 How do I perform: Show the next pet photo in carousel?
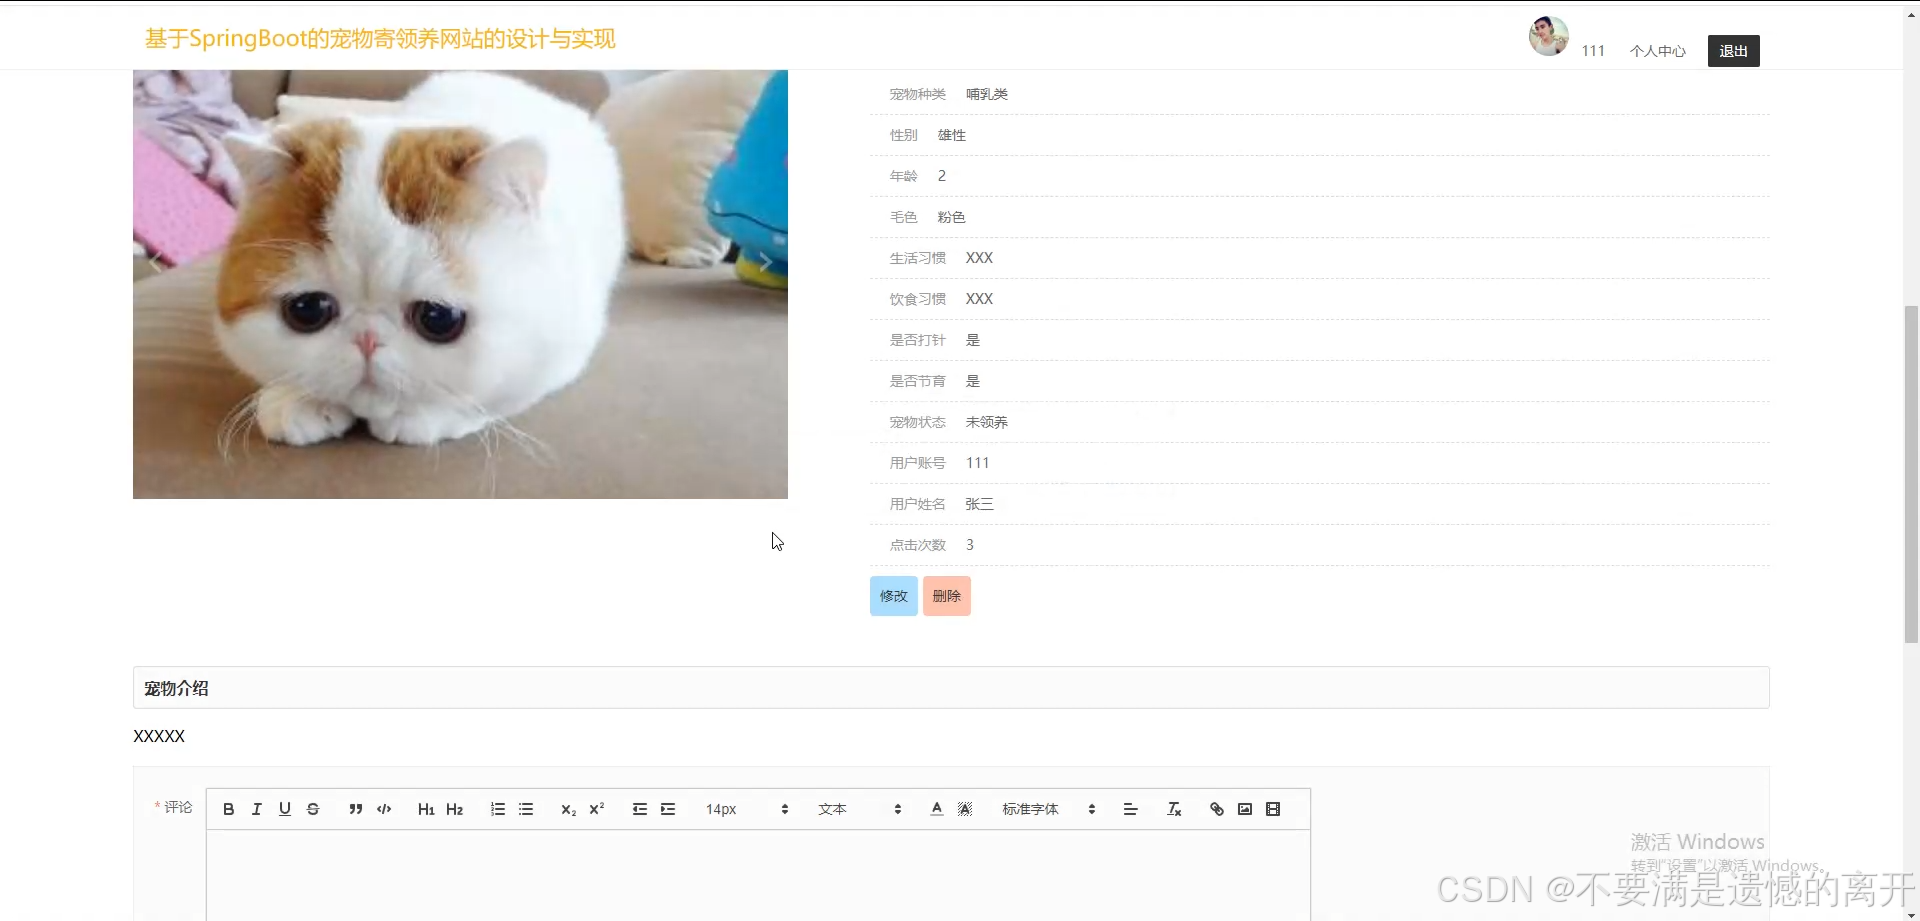[x=765, y=262]
